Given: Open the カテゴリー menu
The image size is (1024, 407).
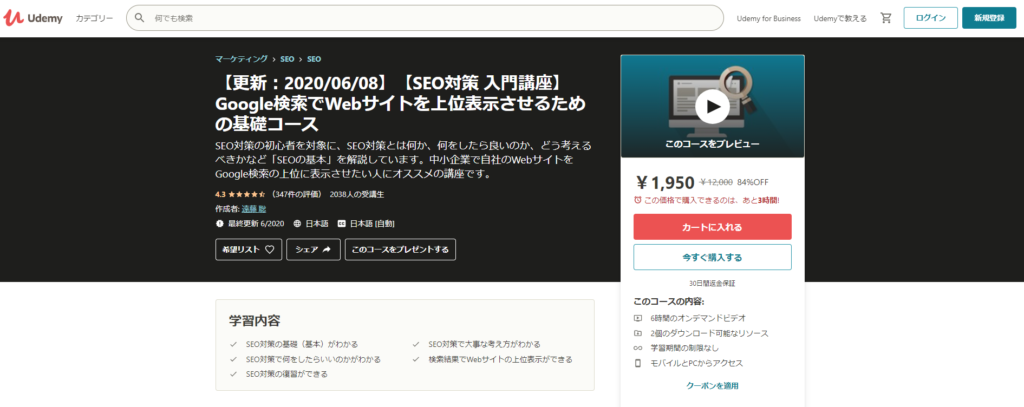Looking at the screenshot, I should click(94, 18).
